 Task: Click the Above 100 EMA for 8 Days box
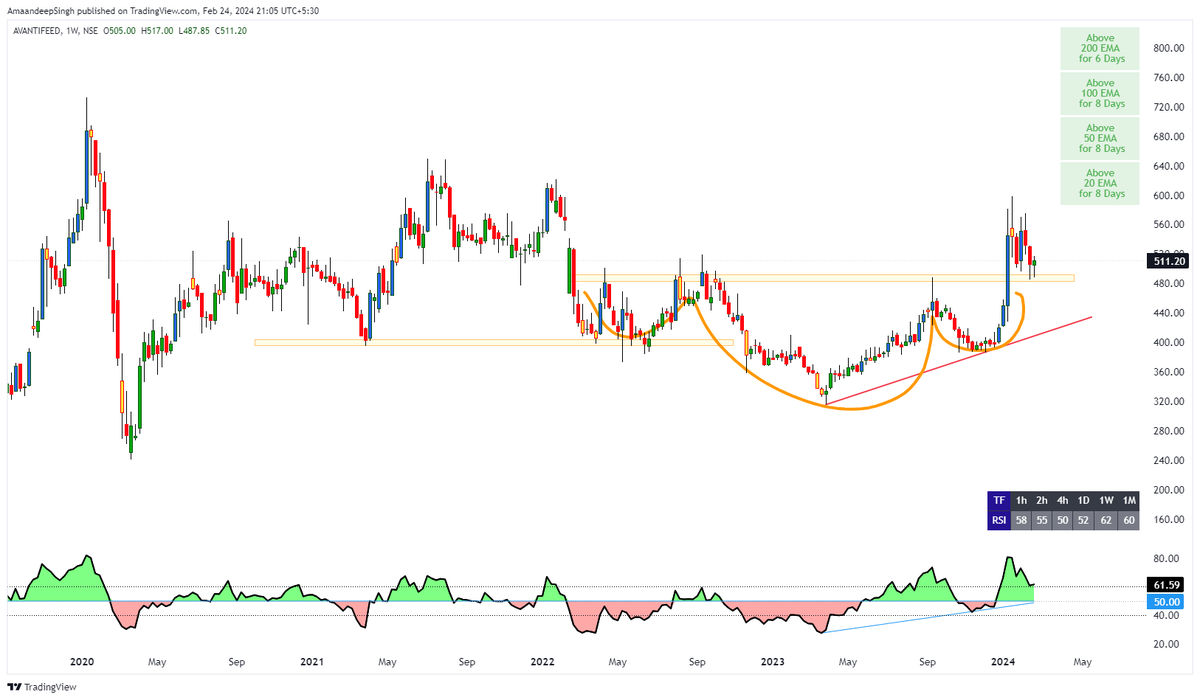click(x=1101, y=93)
